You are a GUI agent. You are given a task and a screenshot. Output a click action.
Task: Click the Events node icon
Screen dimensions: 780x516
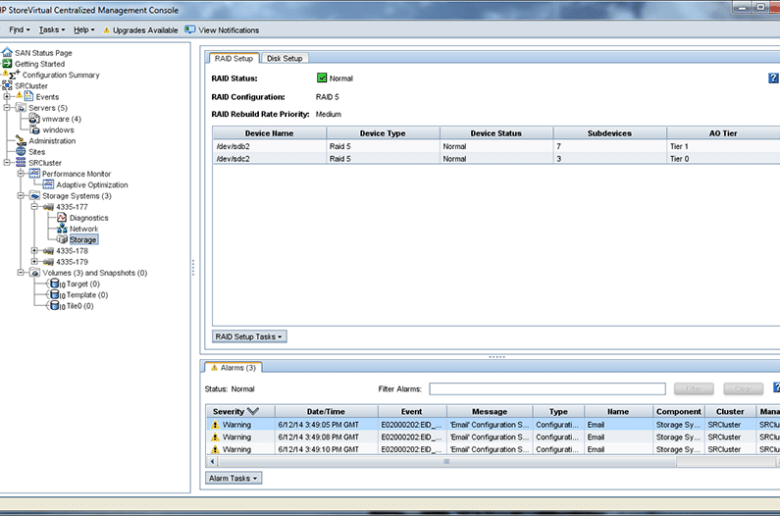click(x=29, y=96)
